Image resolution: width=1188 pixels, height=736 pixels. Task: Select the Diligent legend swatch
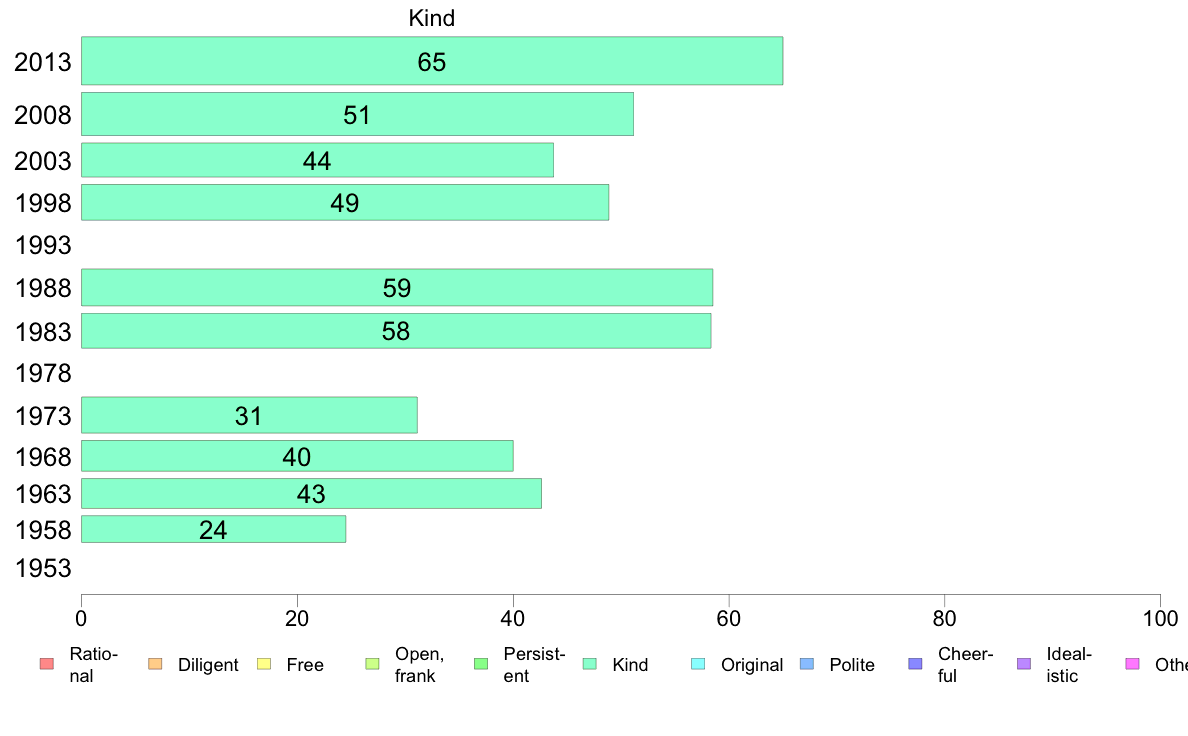point(155,664)
